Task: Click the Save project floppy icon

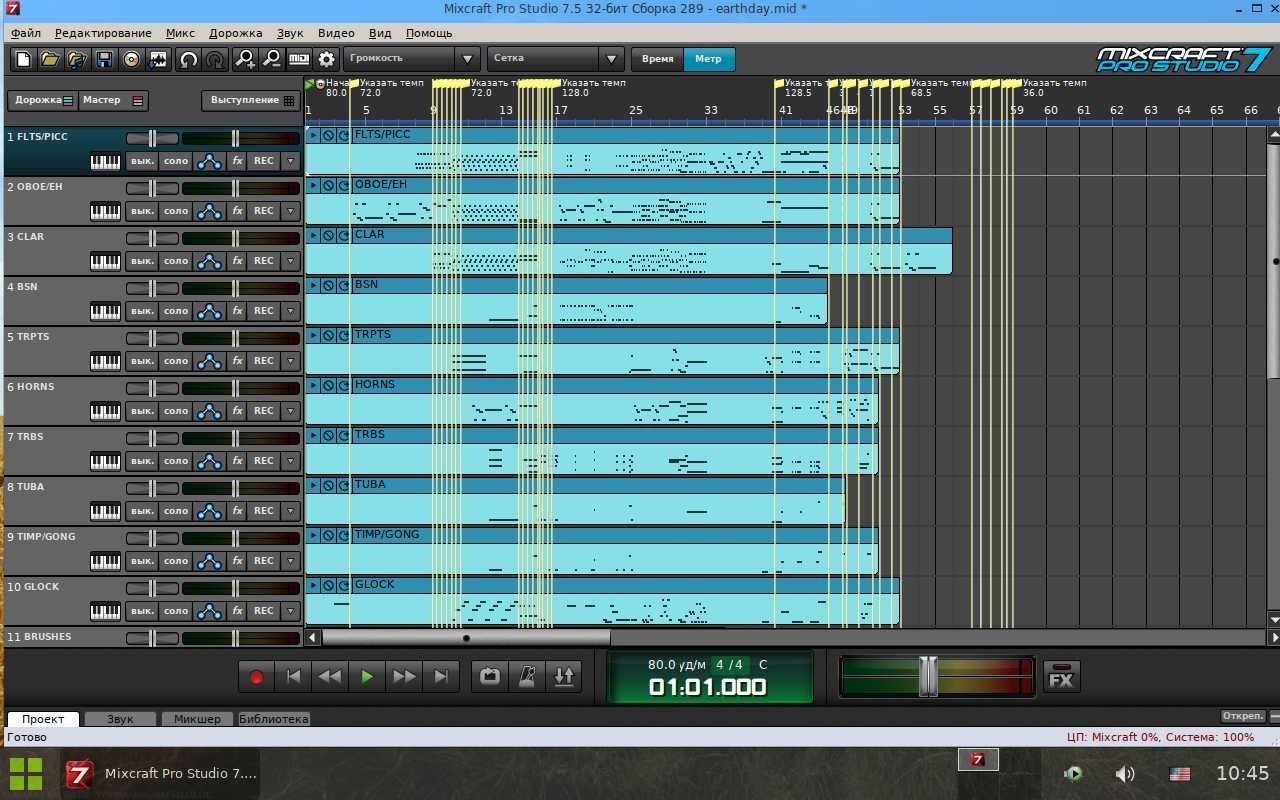Action: tap(104, 59)
